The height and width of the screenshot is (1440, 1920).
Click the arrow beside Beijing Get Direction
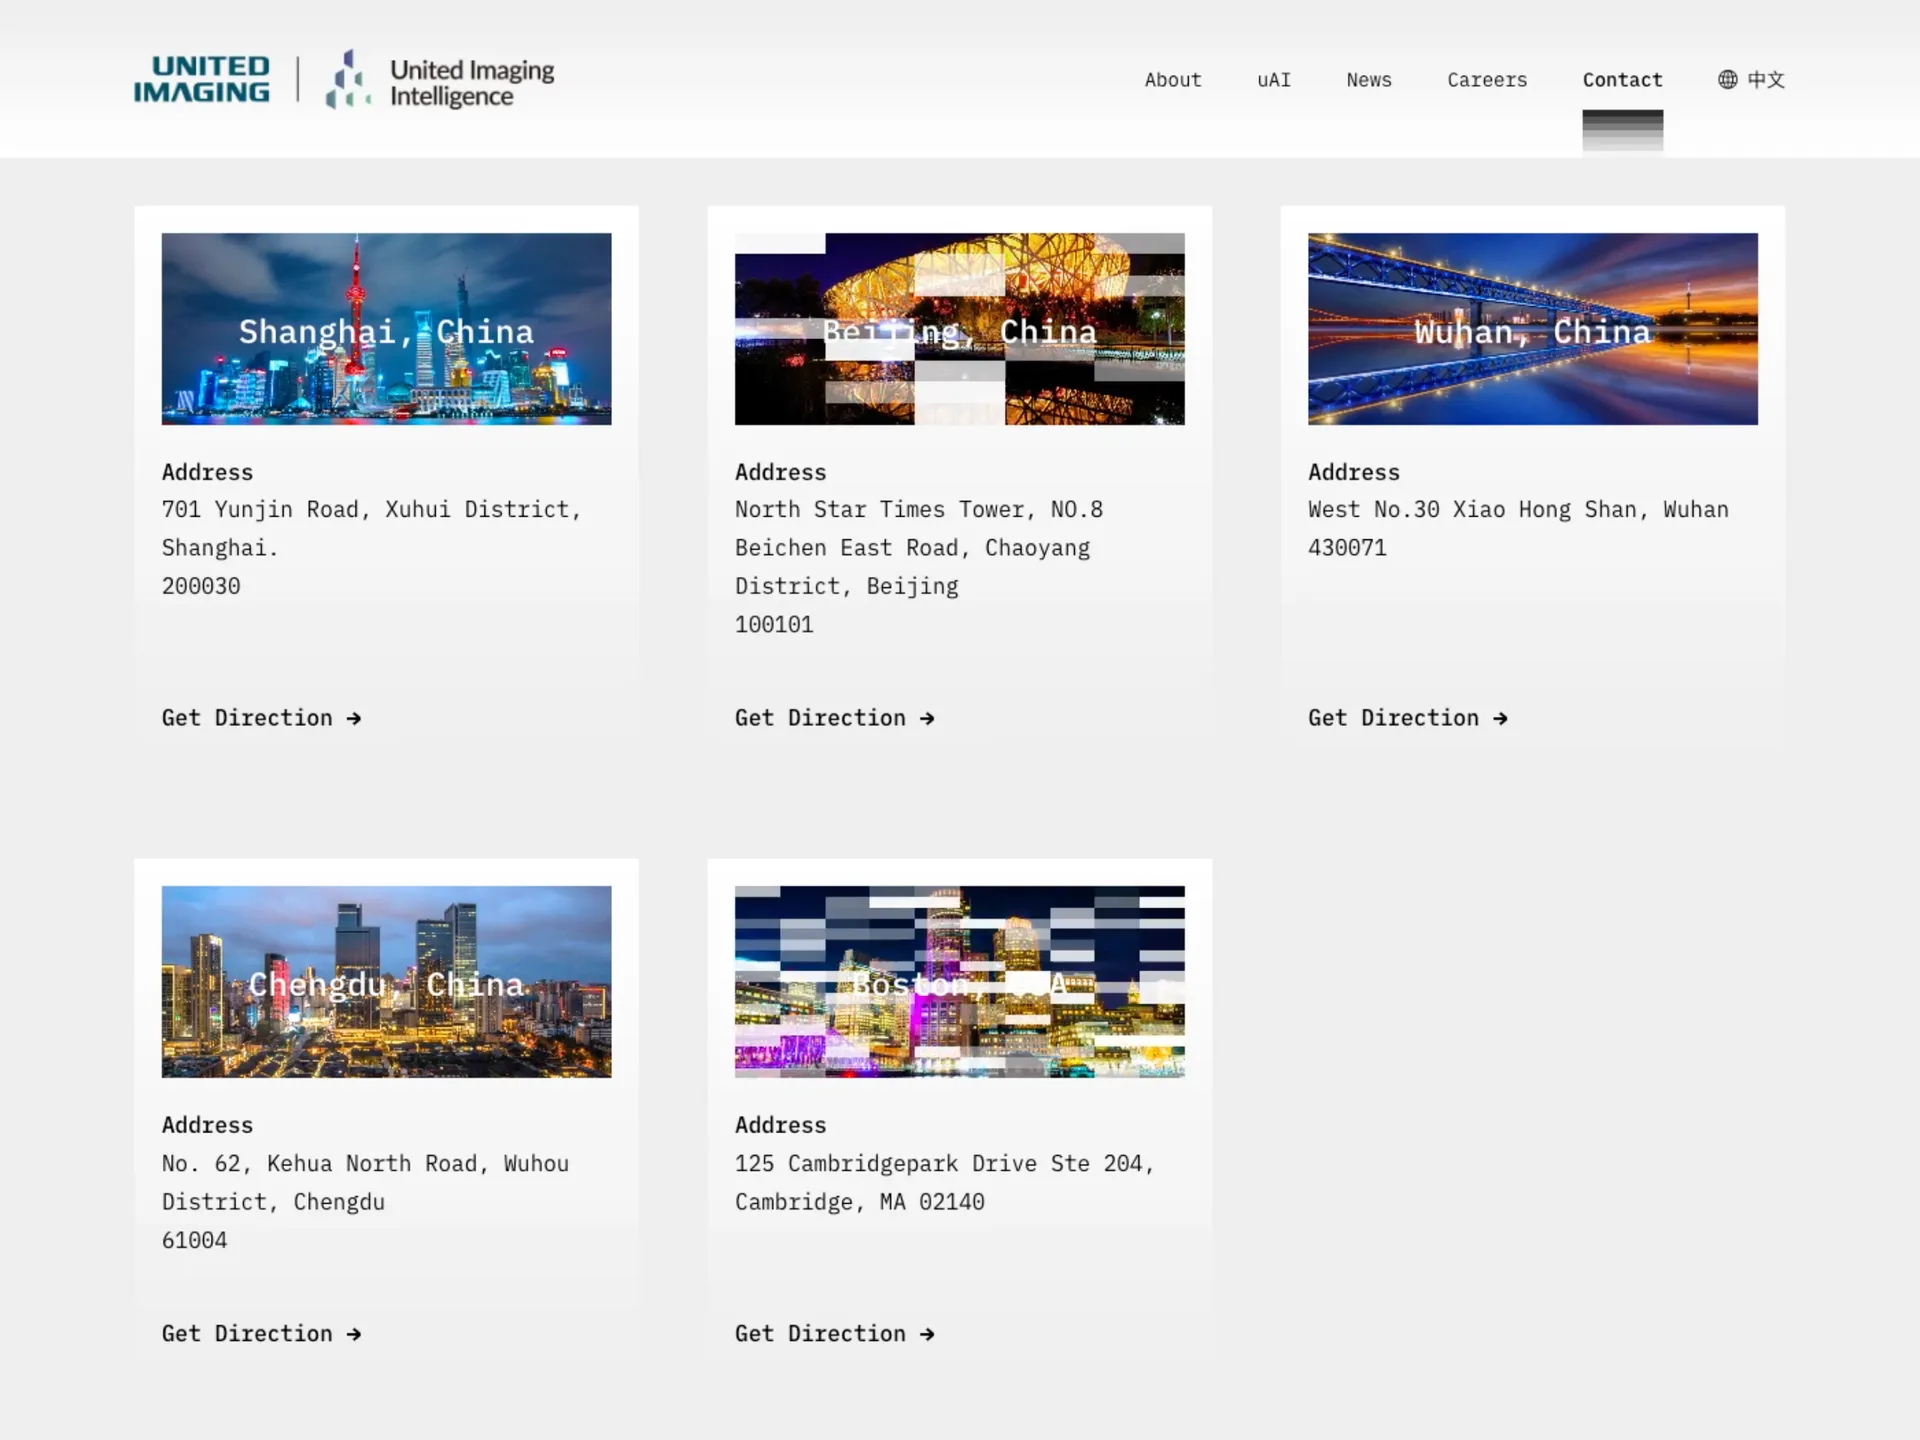click(x=927, y=718)
